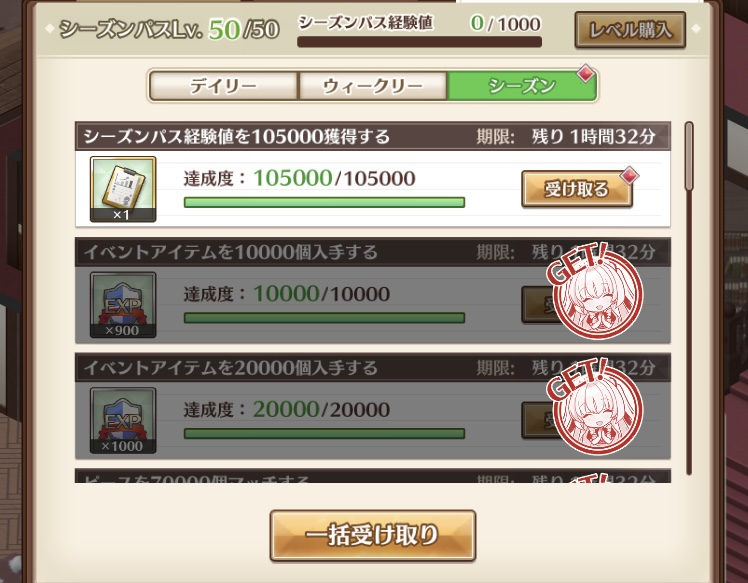Image resolution: width=748 pixels, height=583 pixels.
Task: Click the 105000/105000 green progress bar
Action: click(x=324, y=202)
